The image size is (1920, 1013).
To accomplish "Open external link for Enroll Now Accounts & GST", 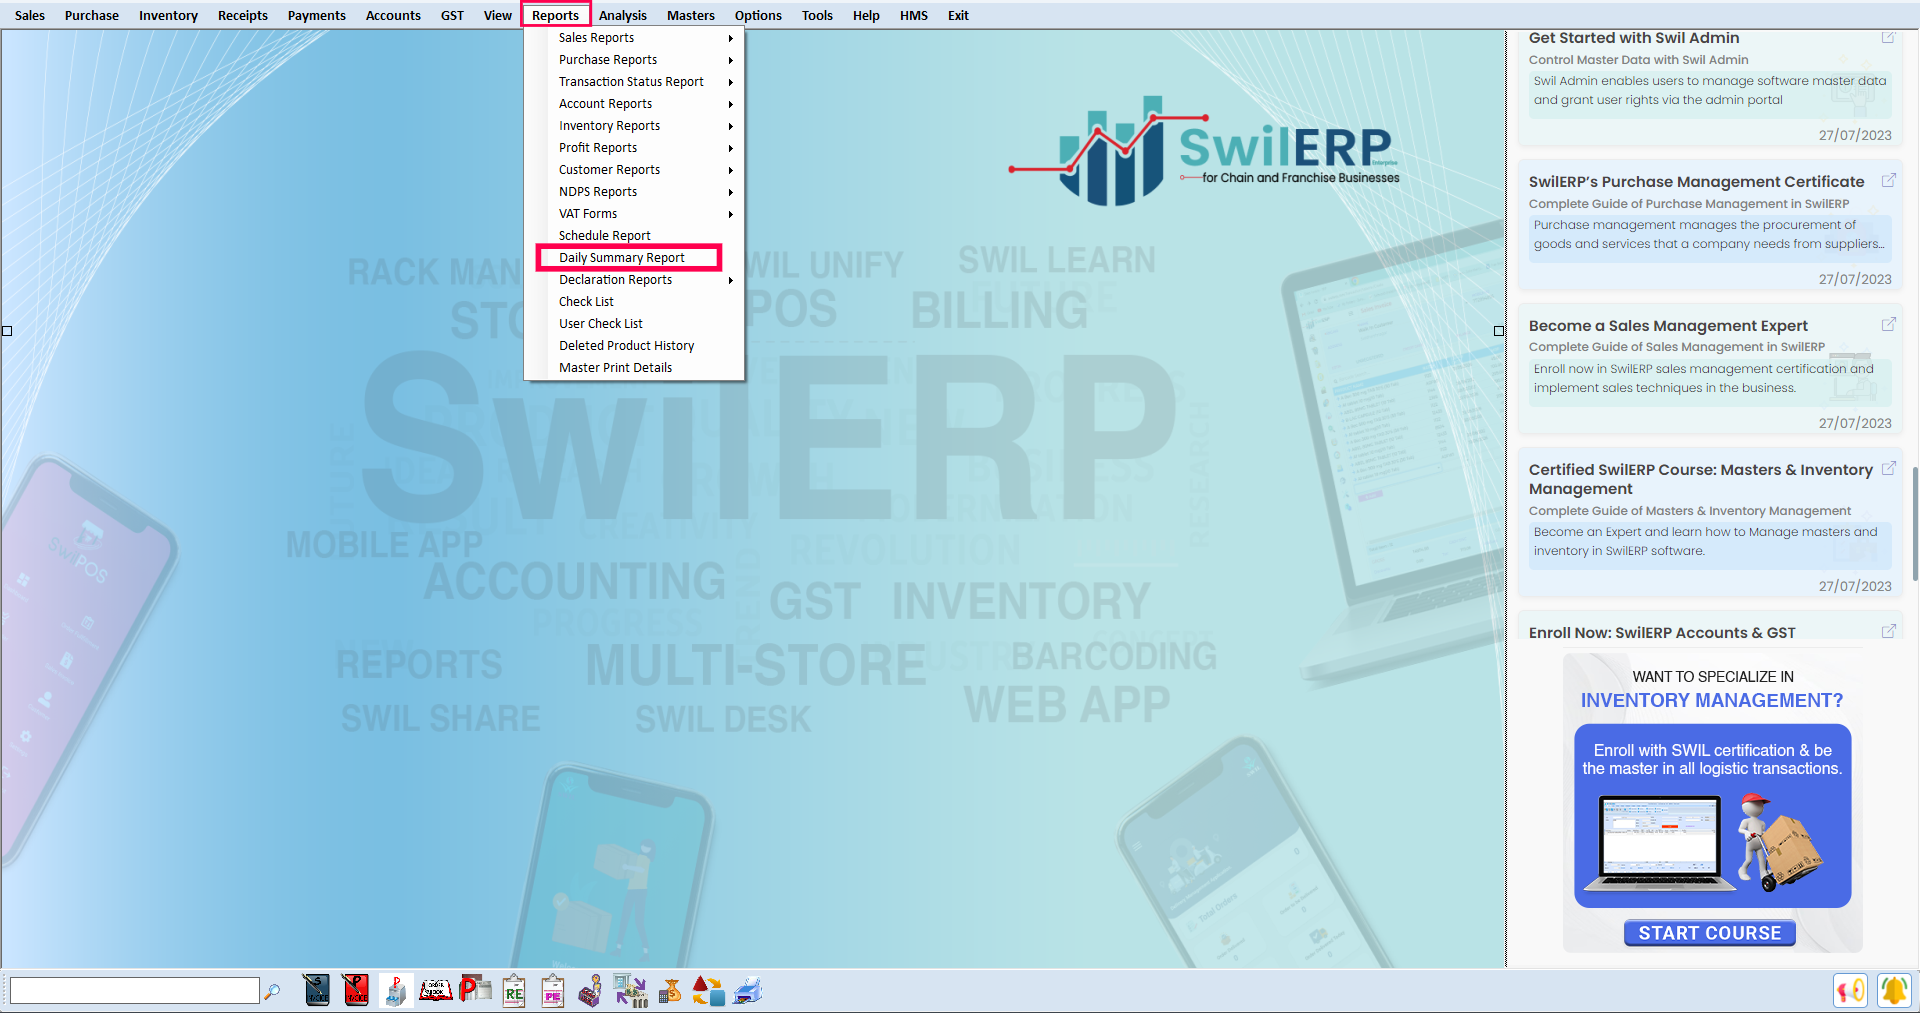I will (1888, 631).
